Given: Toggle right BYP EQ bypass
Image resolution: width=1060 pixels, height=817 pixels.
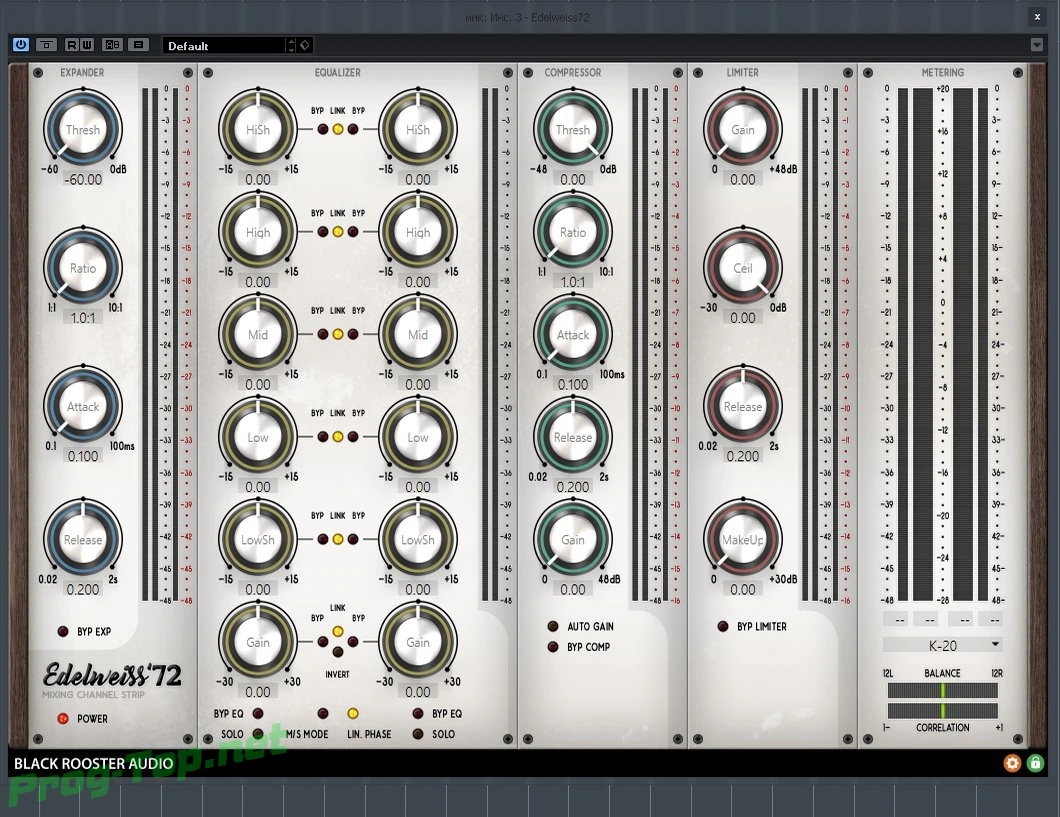Looking at the screenshot, I should point(418,713).
